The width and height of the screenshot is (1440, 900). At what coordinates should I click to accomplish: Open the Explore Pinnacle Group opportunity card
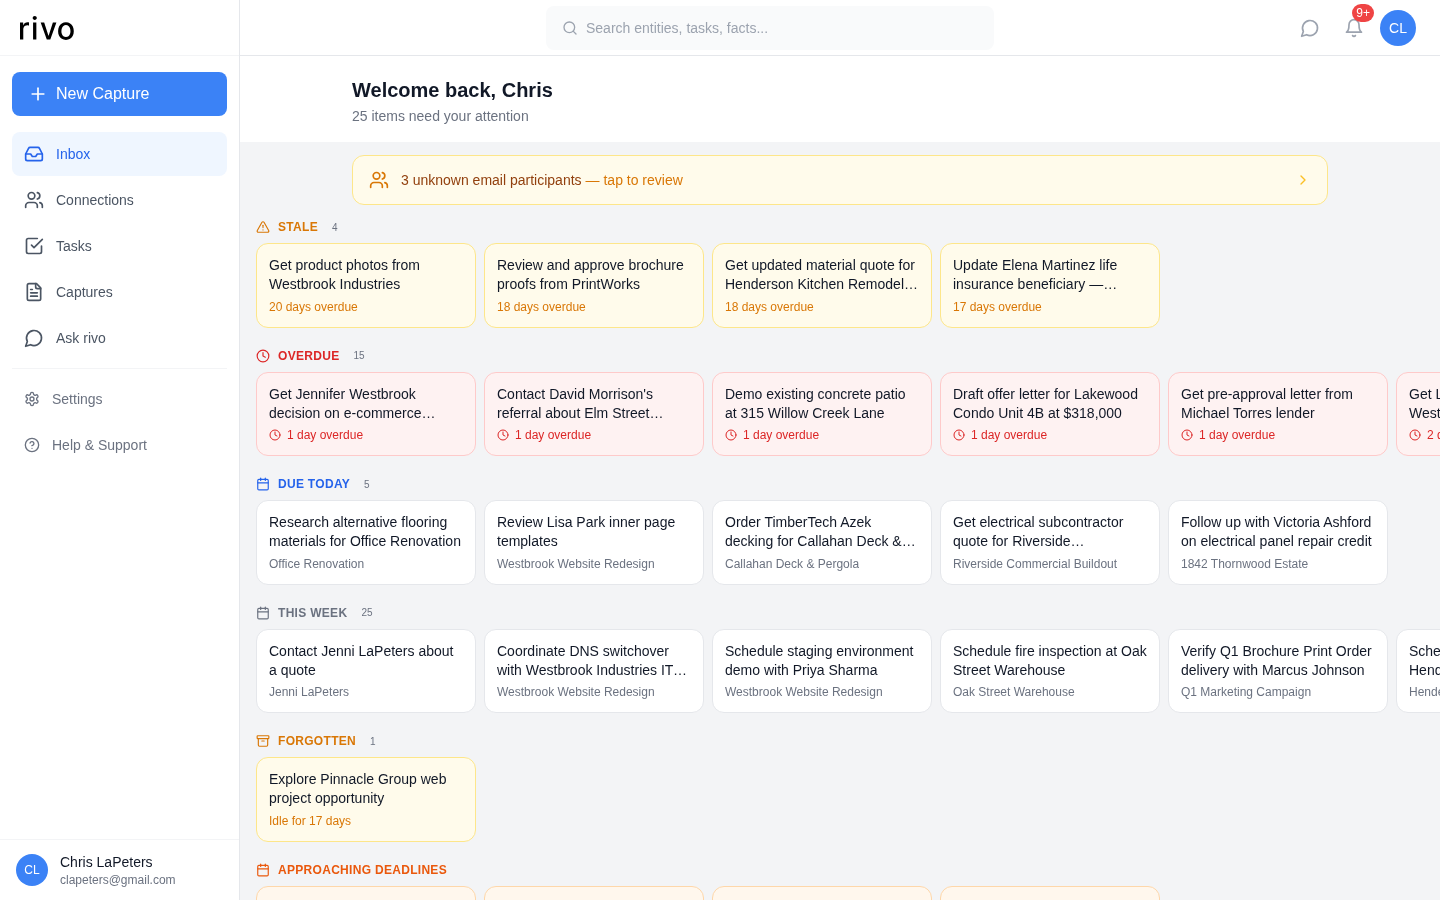(366, 799)
